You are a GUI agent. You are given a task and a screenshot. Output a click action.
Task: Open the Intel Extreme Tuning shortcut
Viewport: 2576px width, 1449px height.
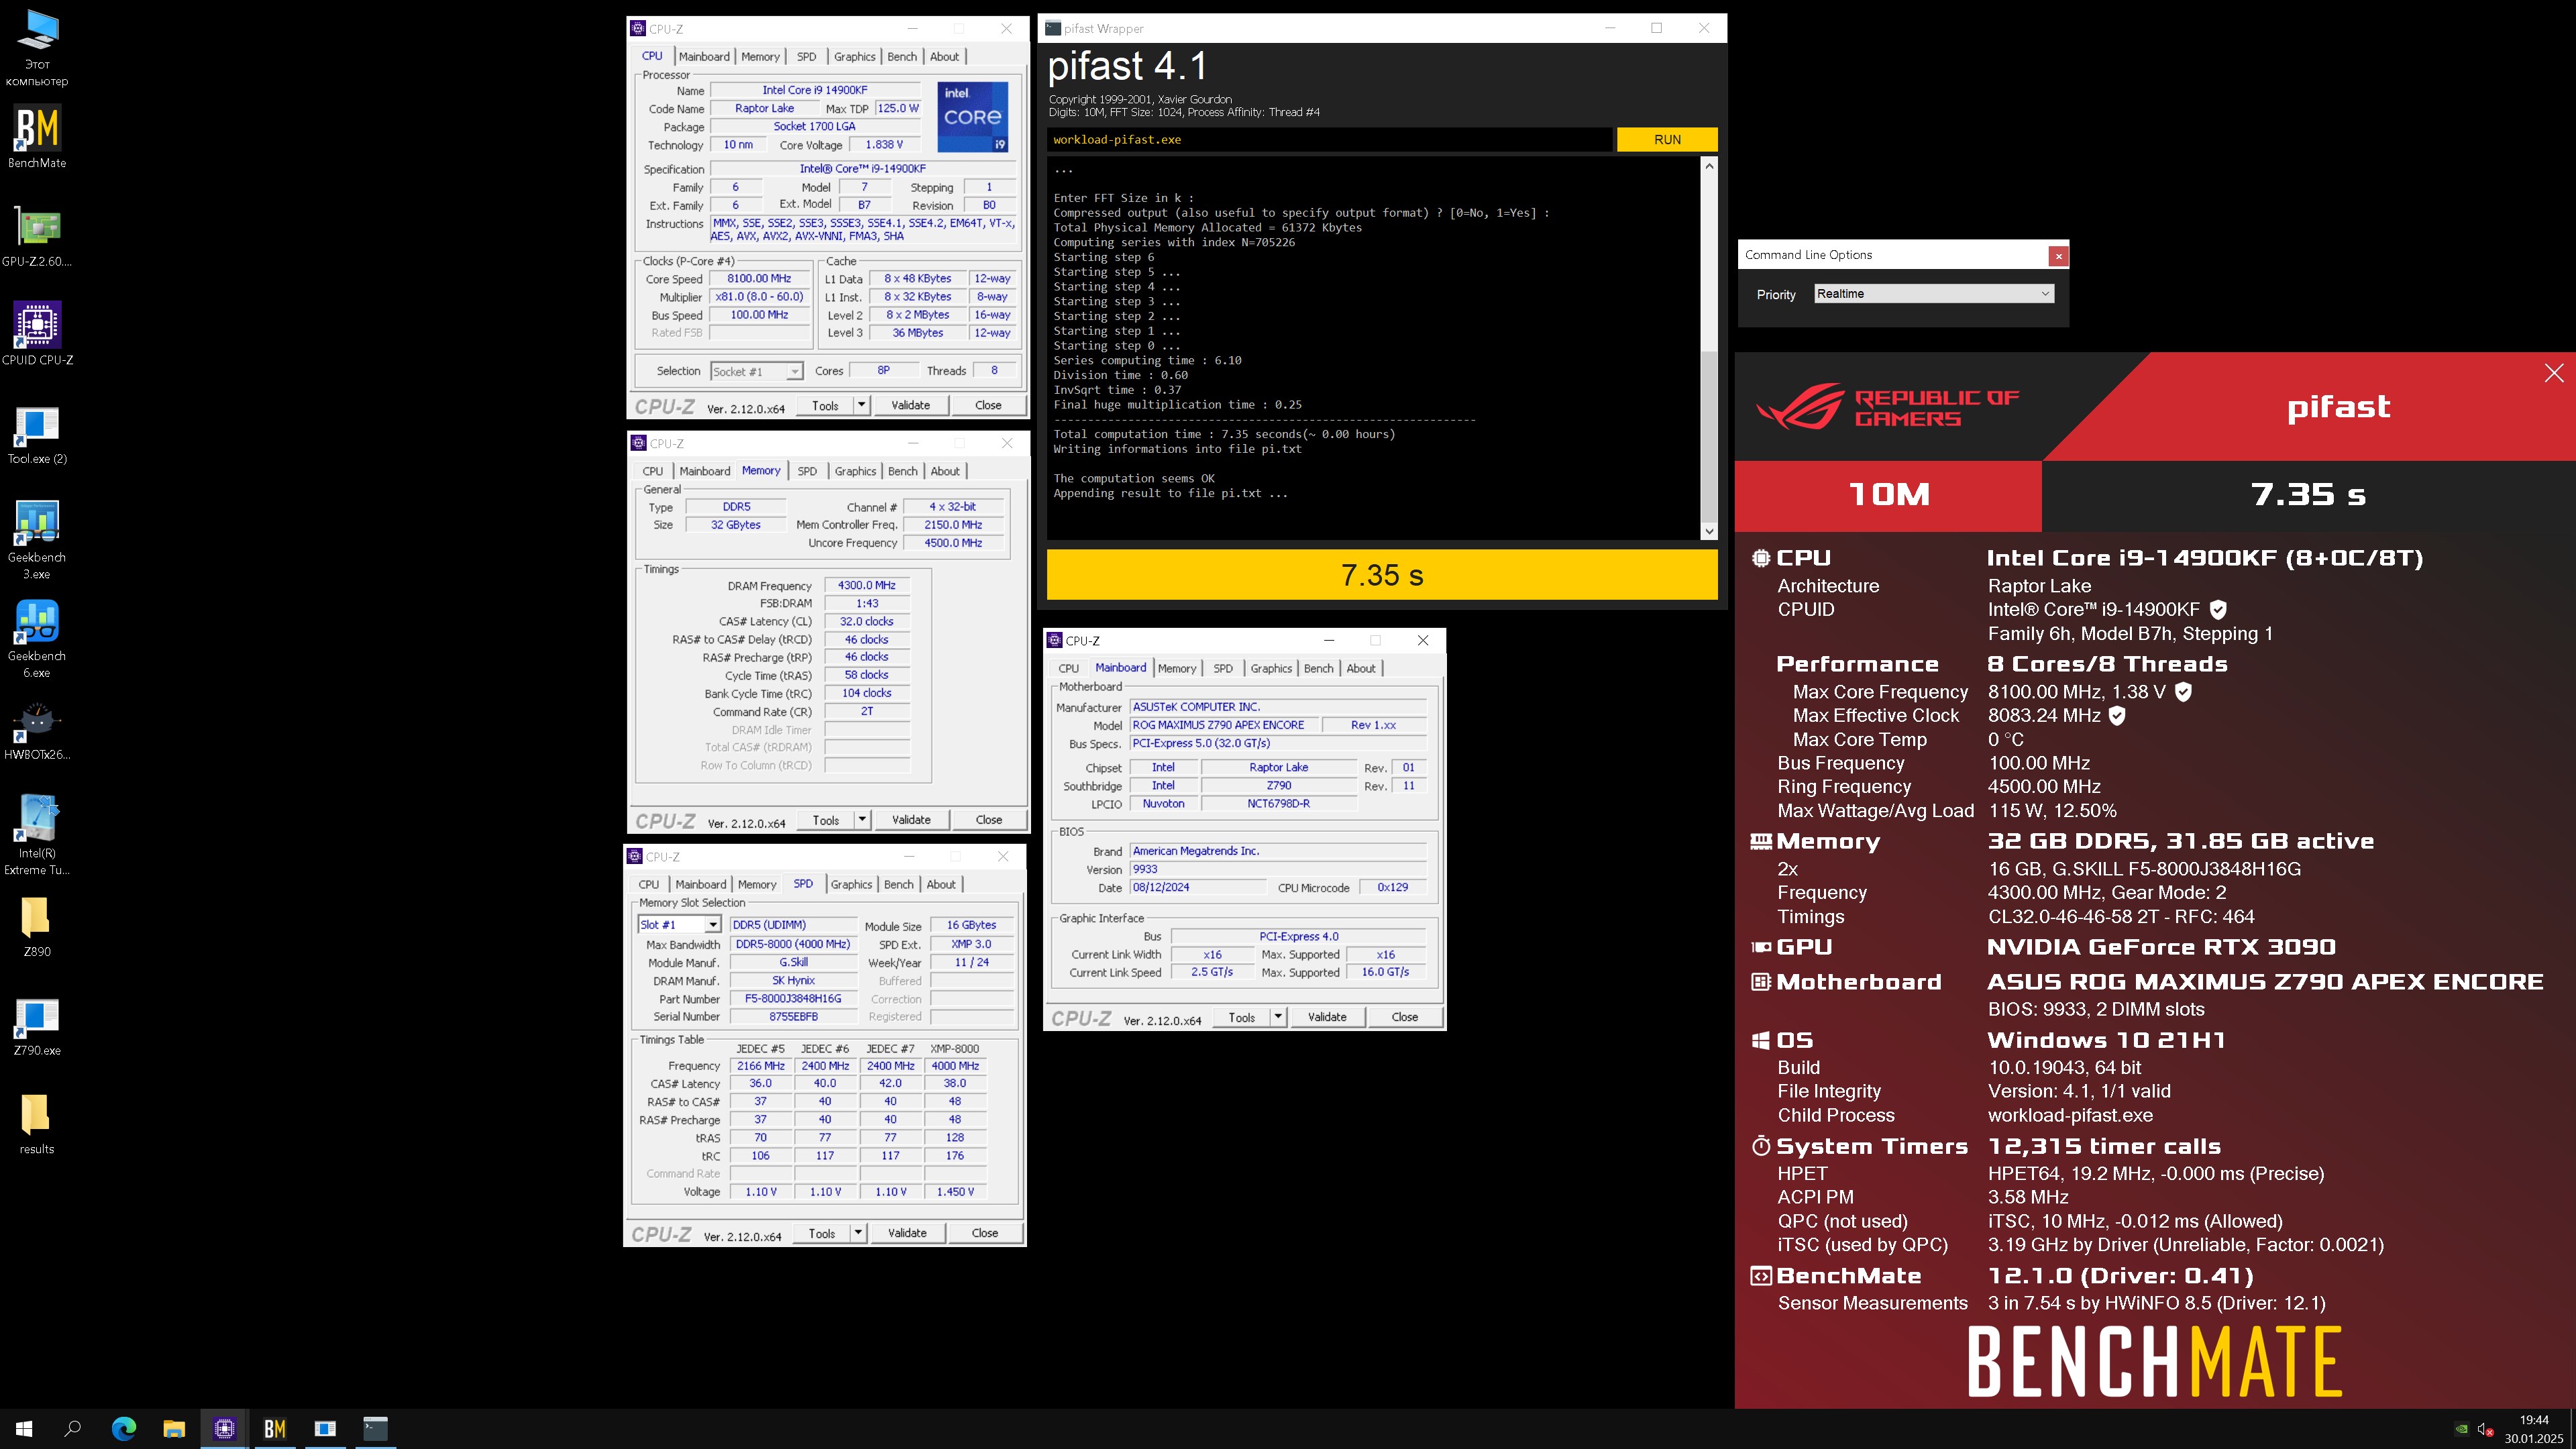point(37,835)
